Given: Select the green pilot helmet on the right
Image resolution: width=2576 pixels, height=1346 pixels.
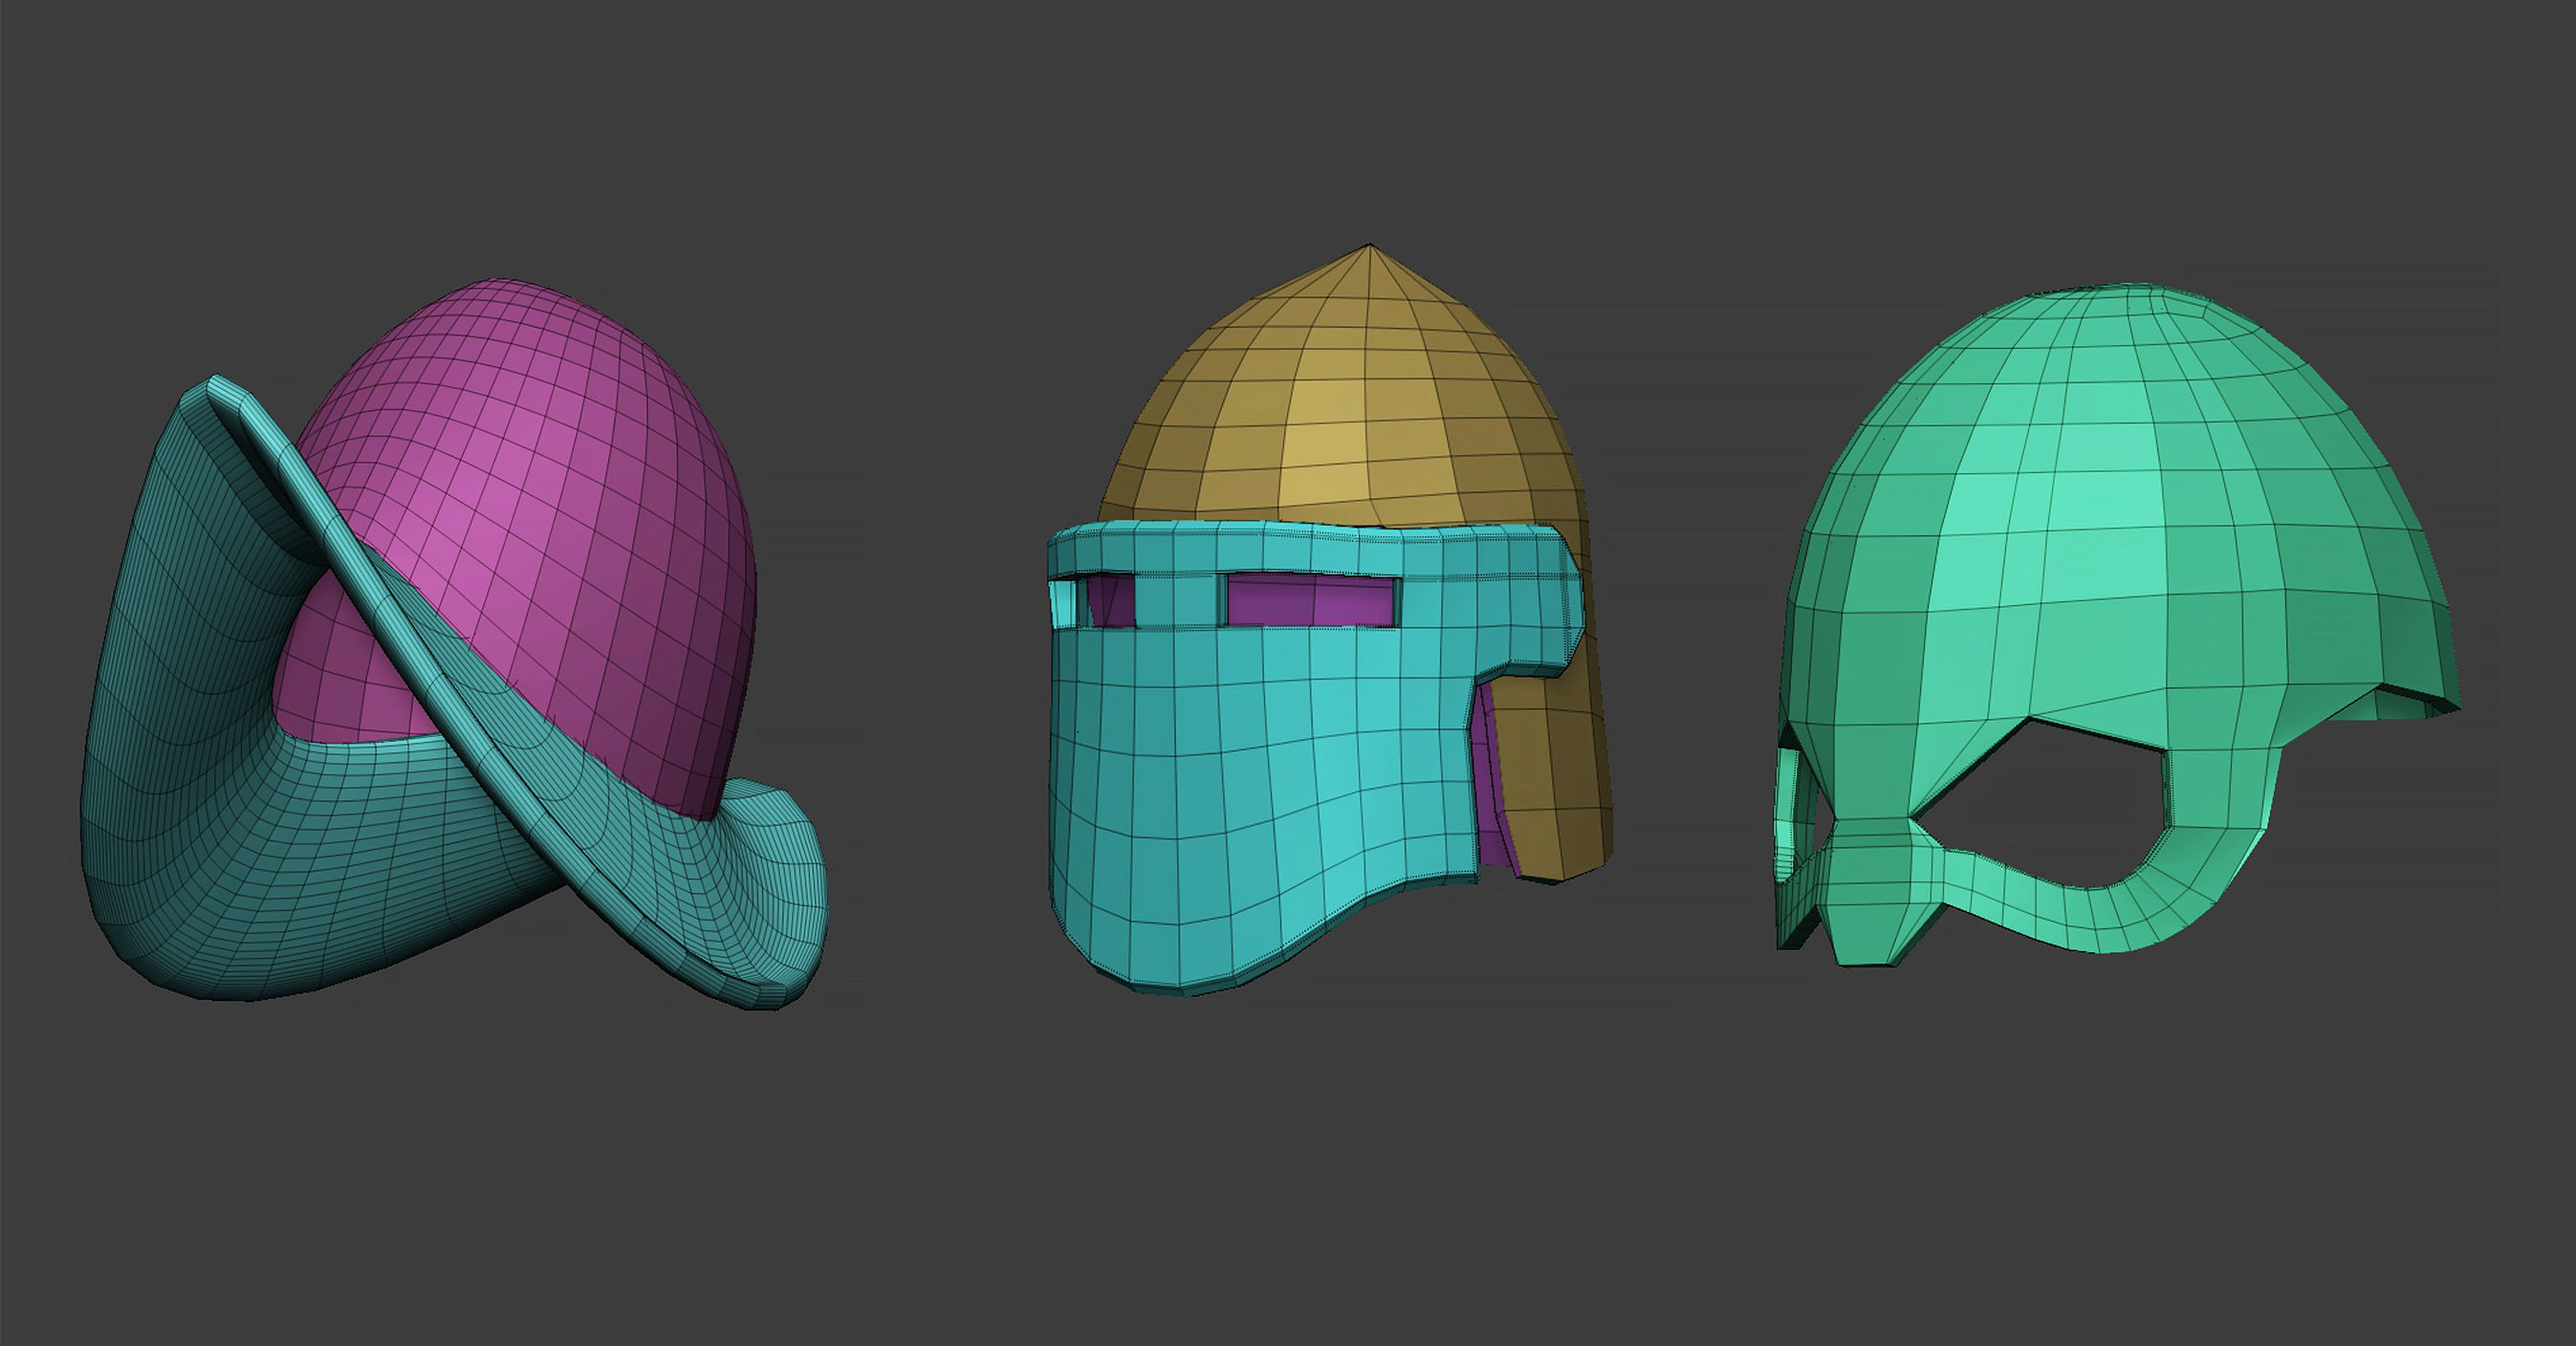Looking at the screenshot, I should coord(2150,500).
